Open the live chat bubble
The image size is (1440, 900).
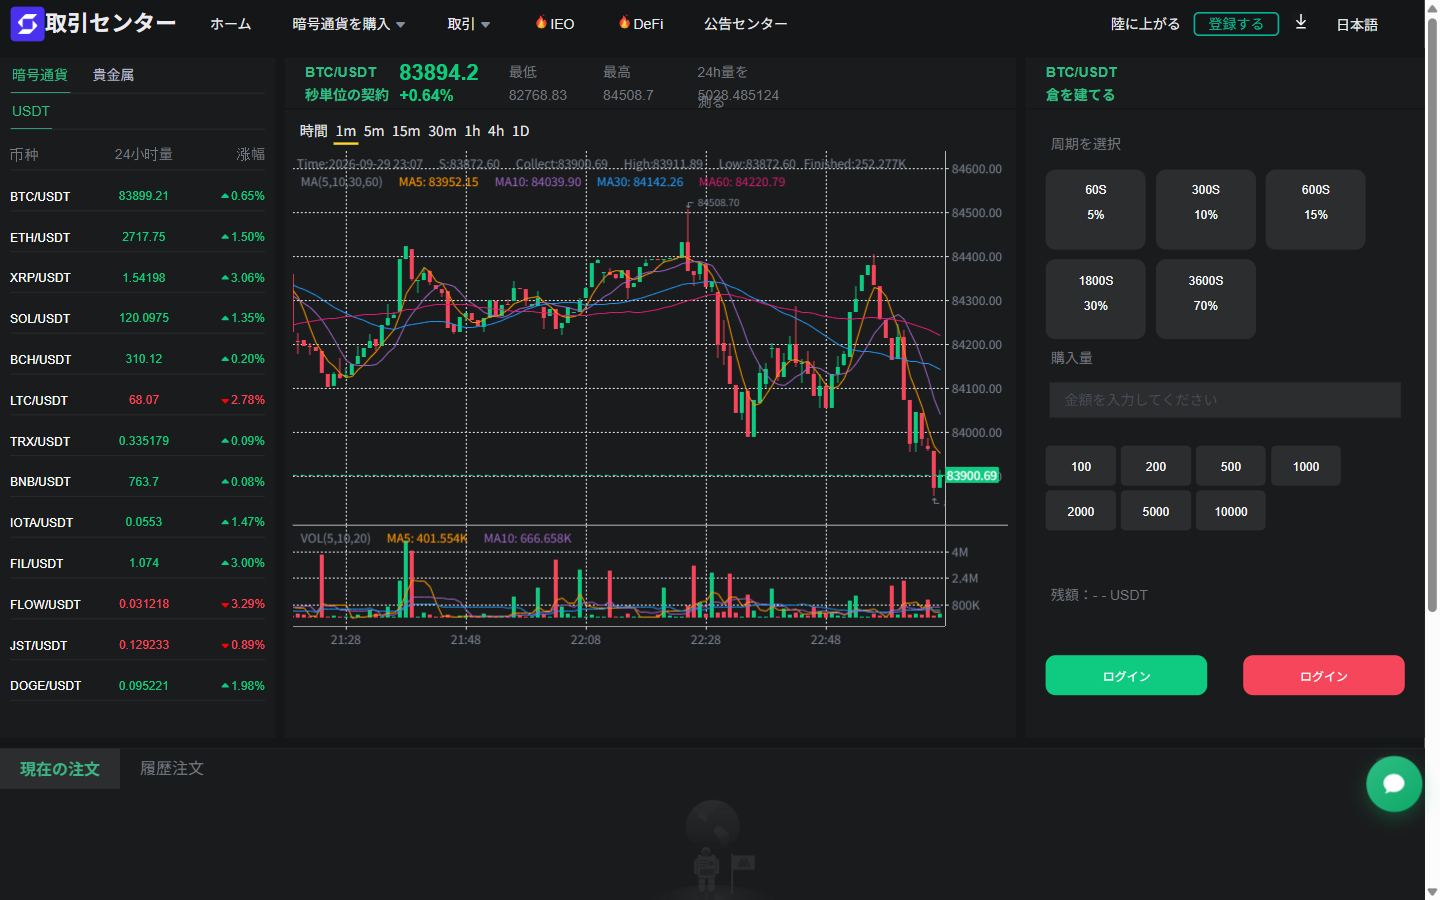point(1394,783)
